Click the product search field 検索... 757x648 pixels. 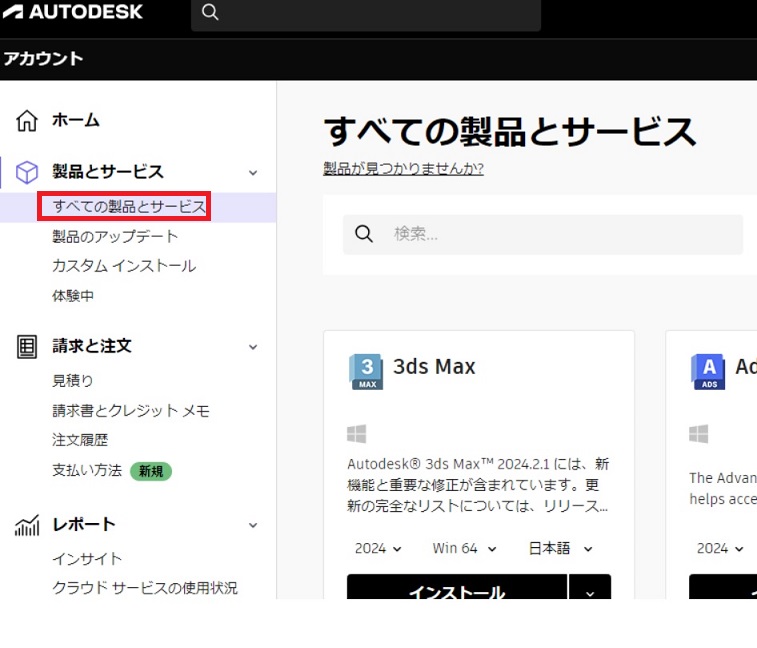coord(543,234)
